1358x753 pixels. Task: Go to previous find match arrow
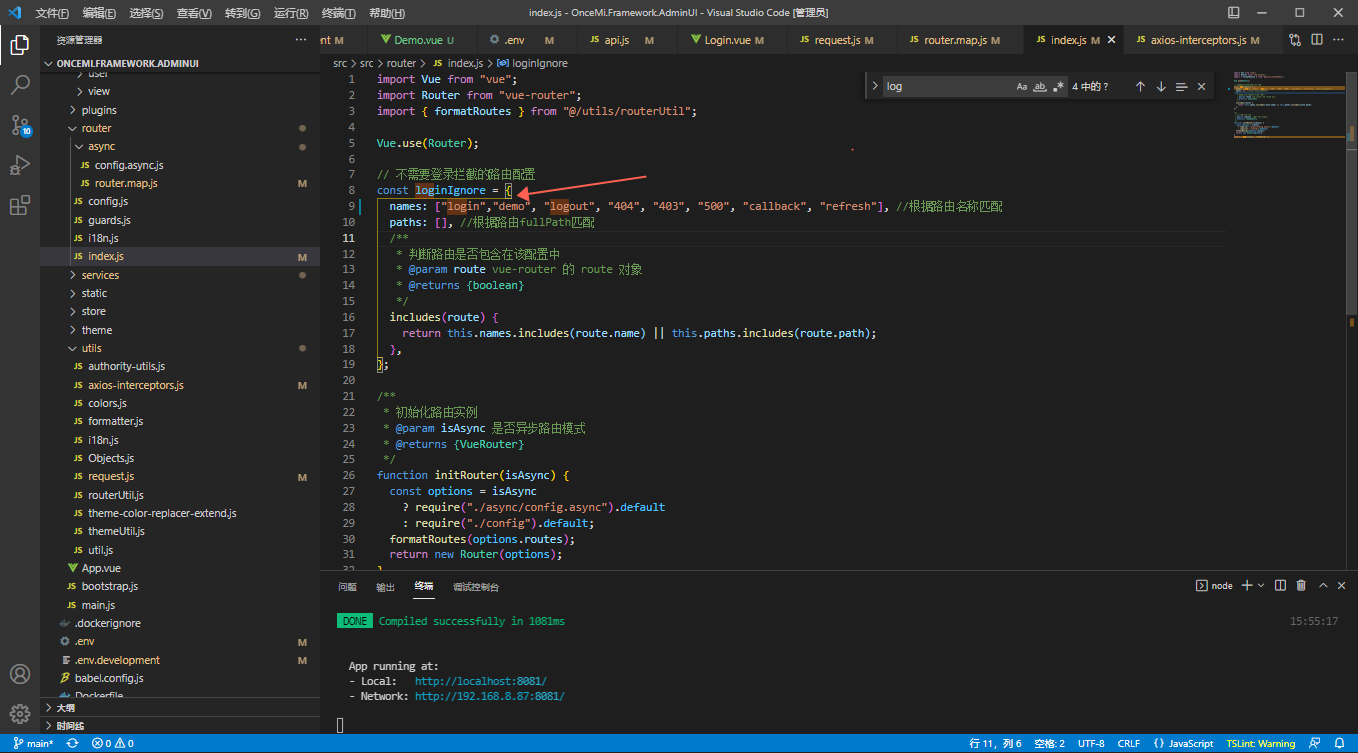pos(1140,87)
